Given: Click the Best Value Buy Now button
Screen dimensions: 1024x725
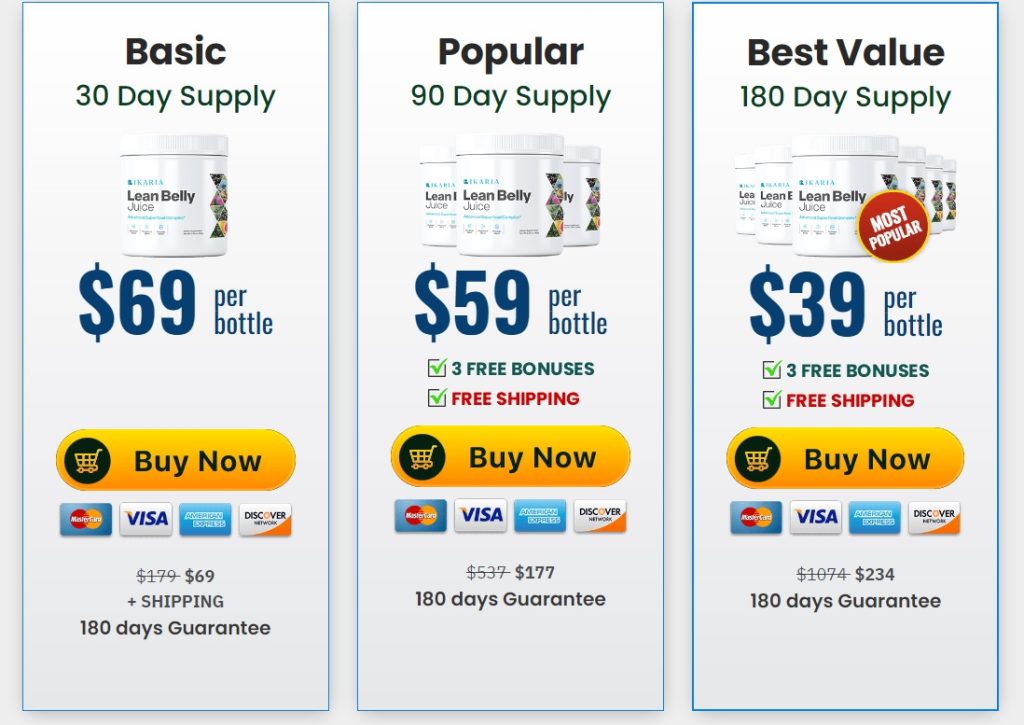Looking at the screenshot, I should point(845,459).
